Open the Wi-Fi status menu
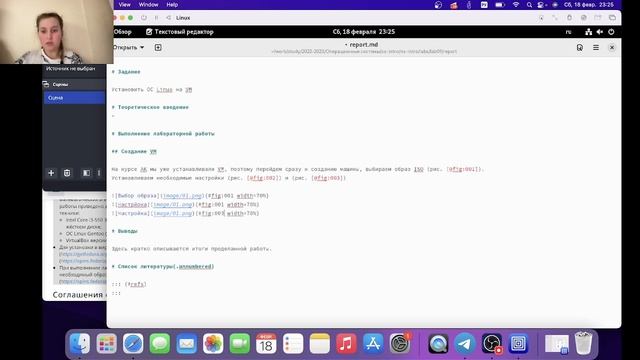This screenshot has height=360, width=640. pos(516,5)
